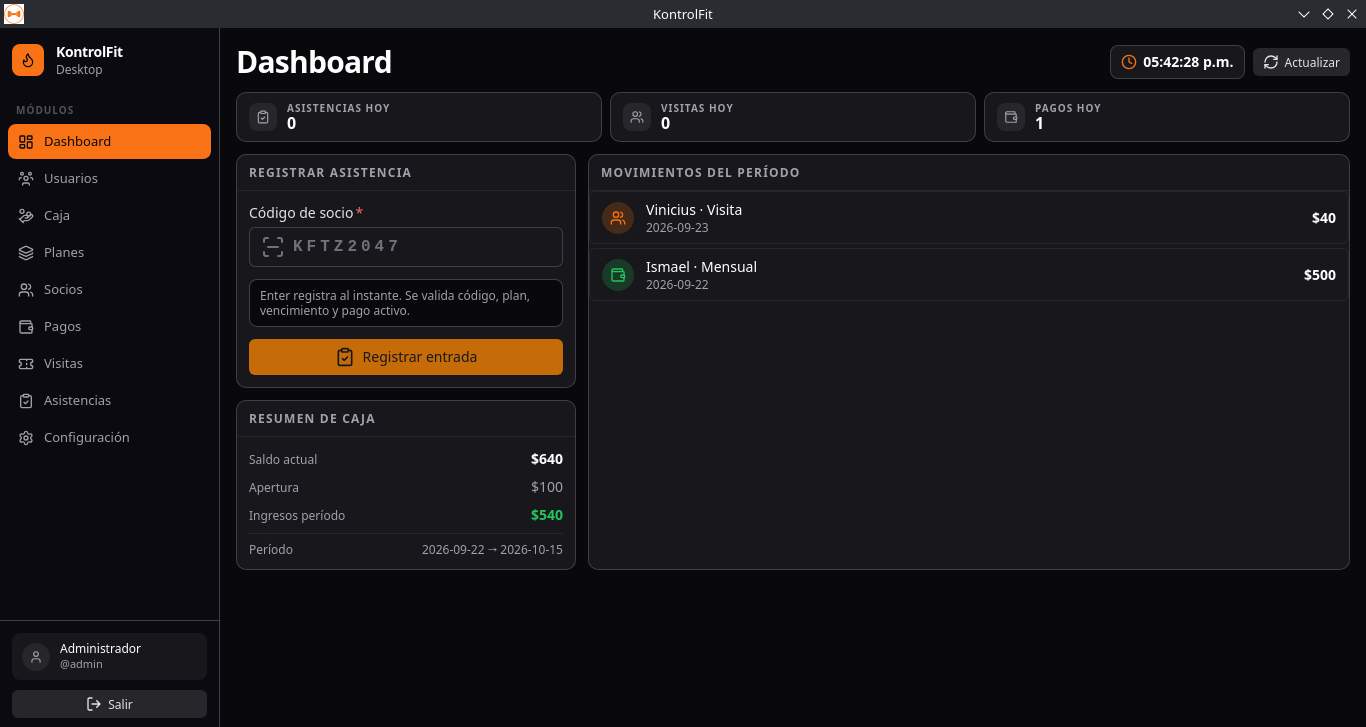Click the Planes layers icon

point(26,253)
